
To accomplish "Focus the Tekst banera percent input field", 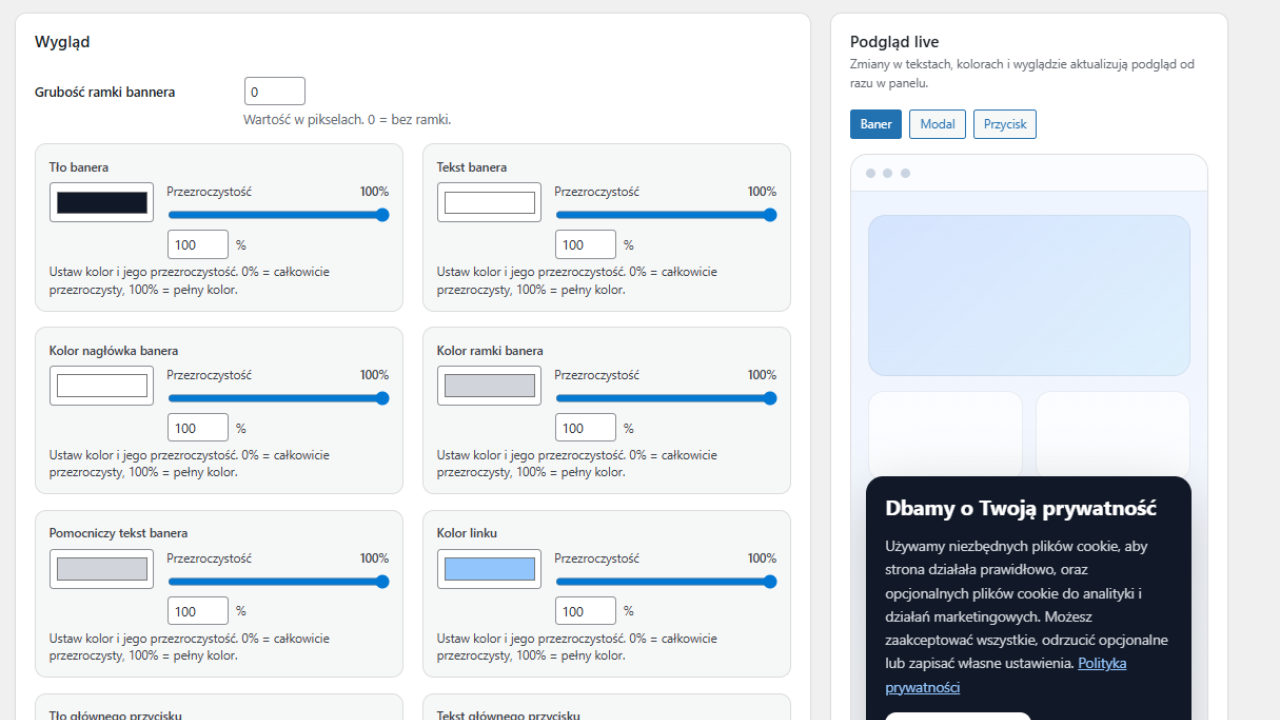I will point(585,245).
